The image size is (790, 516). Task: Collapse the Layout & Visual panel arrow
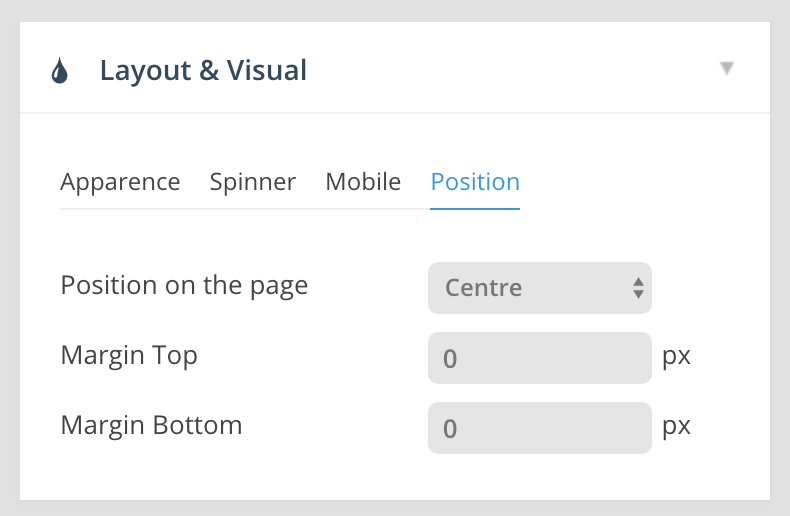coord(727,68)
